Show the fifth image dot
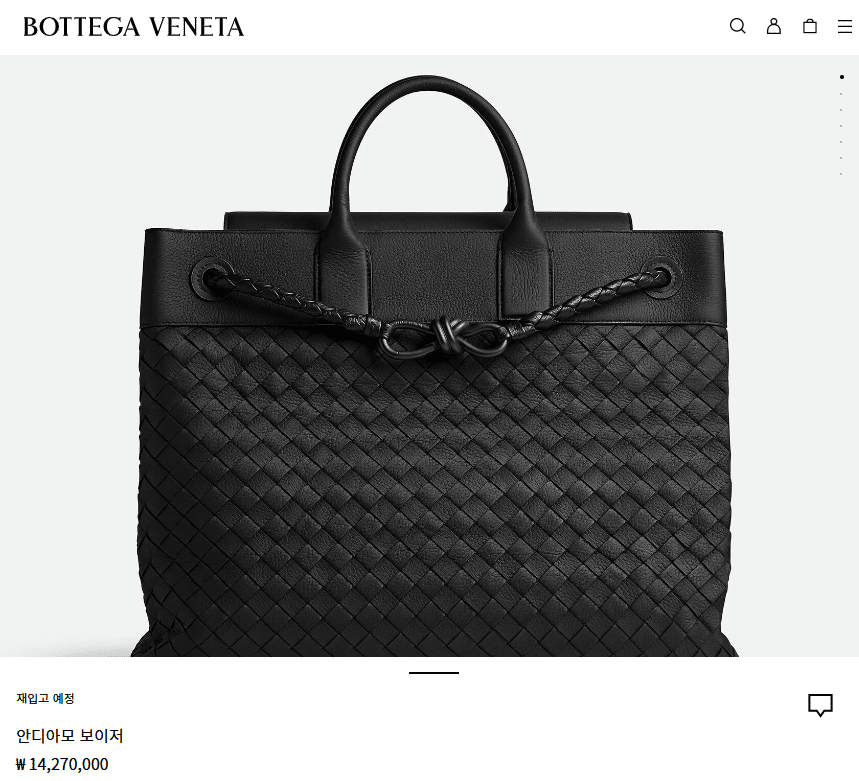 pos(841,142)
